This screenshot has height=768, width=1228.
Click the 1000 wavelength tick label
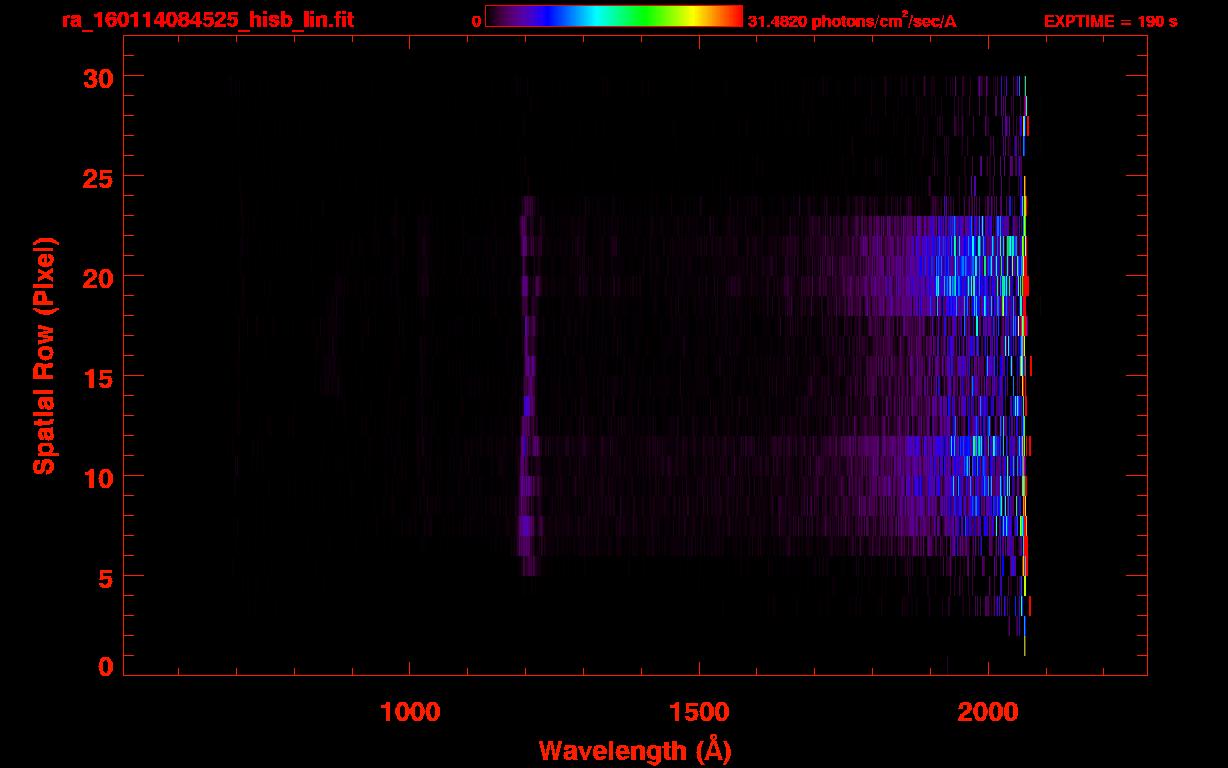point(410,712)
